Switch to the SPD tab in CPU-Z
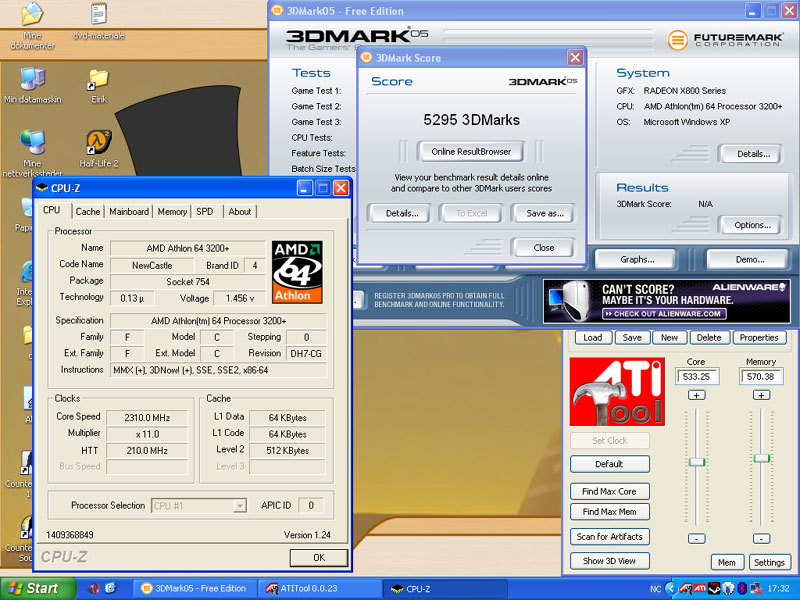Screen dimensions: 800x600 coord(205,212)
